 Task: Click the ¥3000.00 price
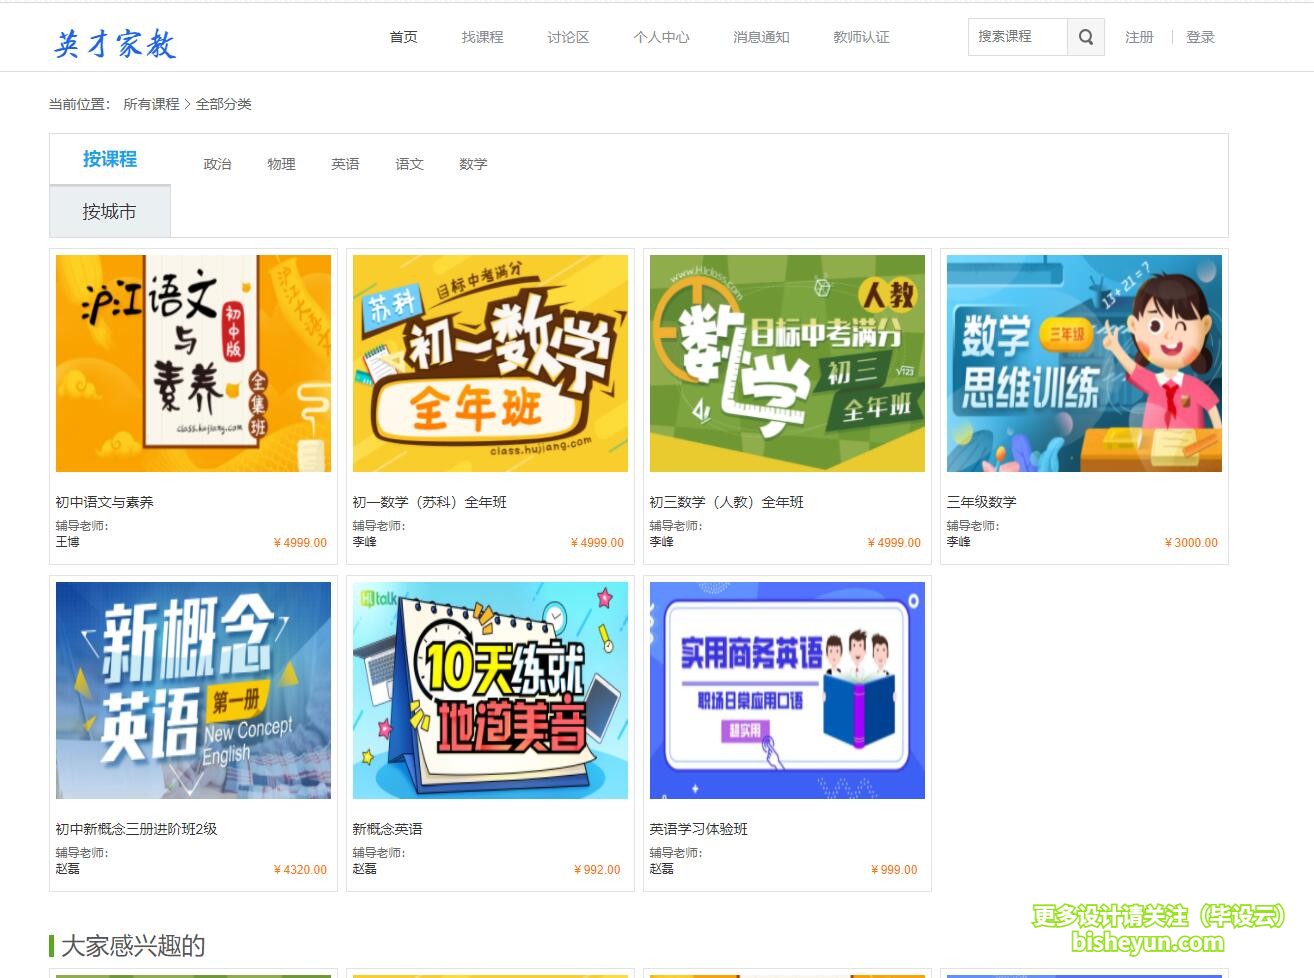1191,543
